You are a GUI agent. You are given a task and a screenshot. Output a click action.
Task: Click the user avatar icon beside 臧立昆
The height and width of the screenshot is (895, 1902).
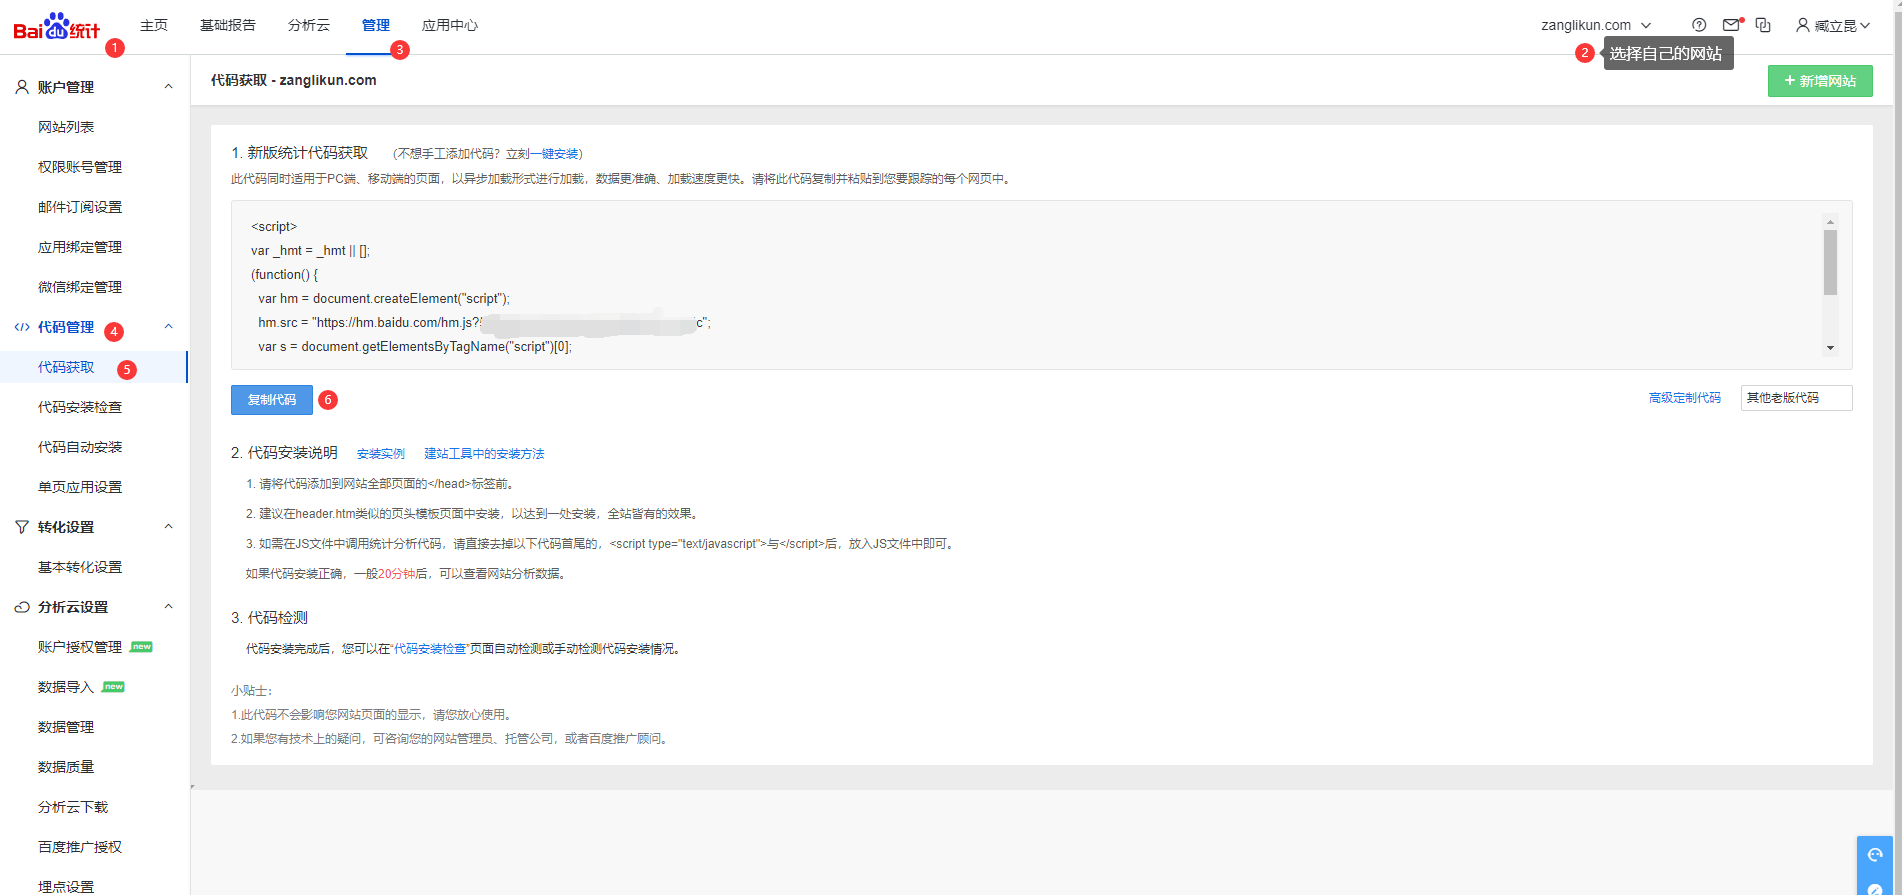click(x=1802, y=25)
